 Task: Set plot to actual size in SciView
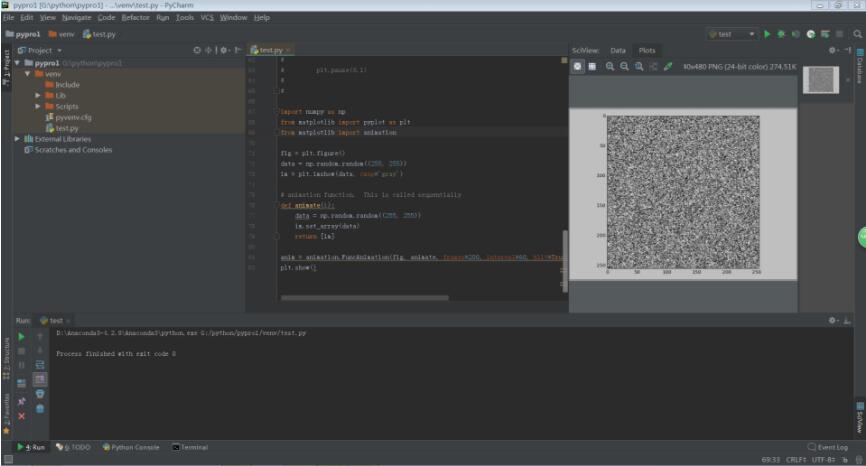point(639,66)
